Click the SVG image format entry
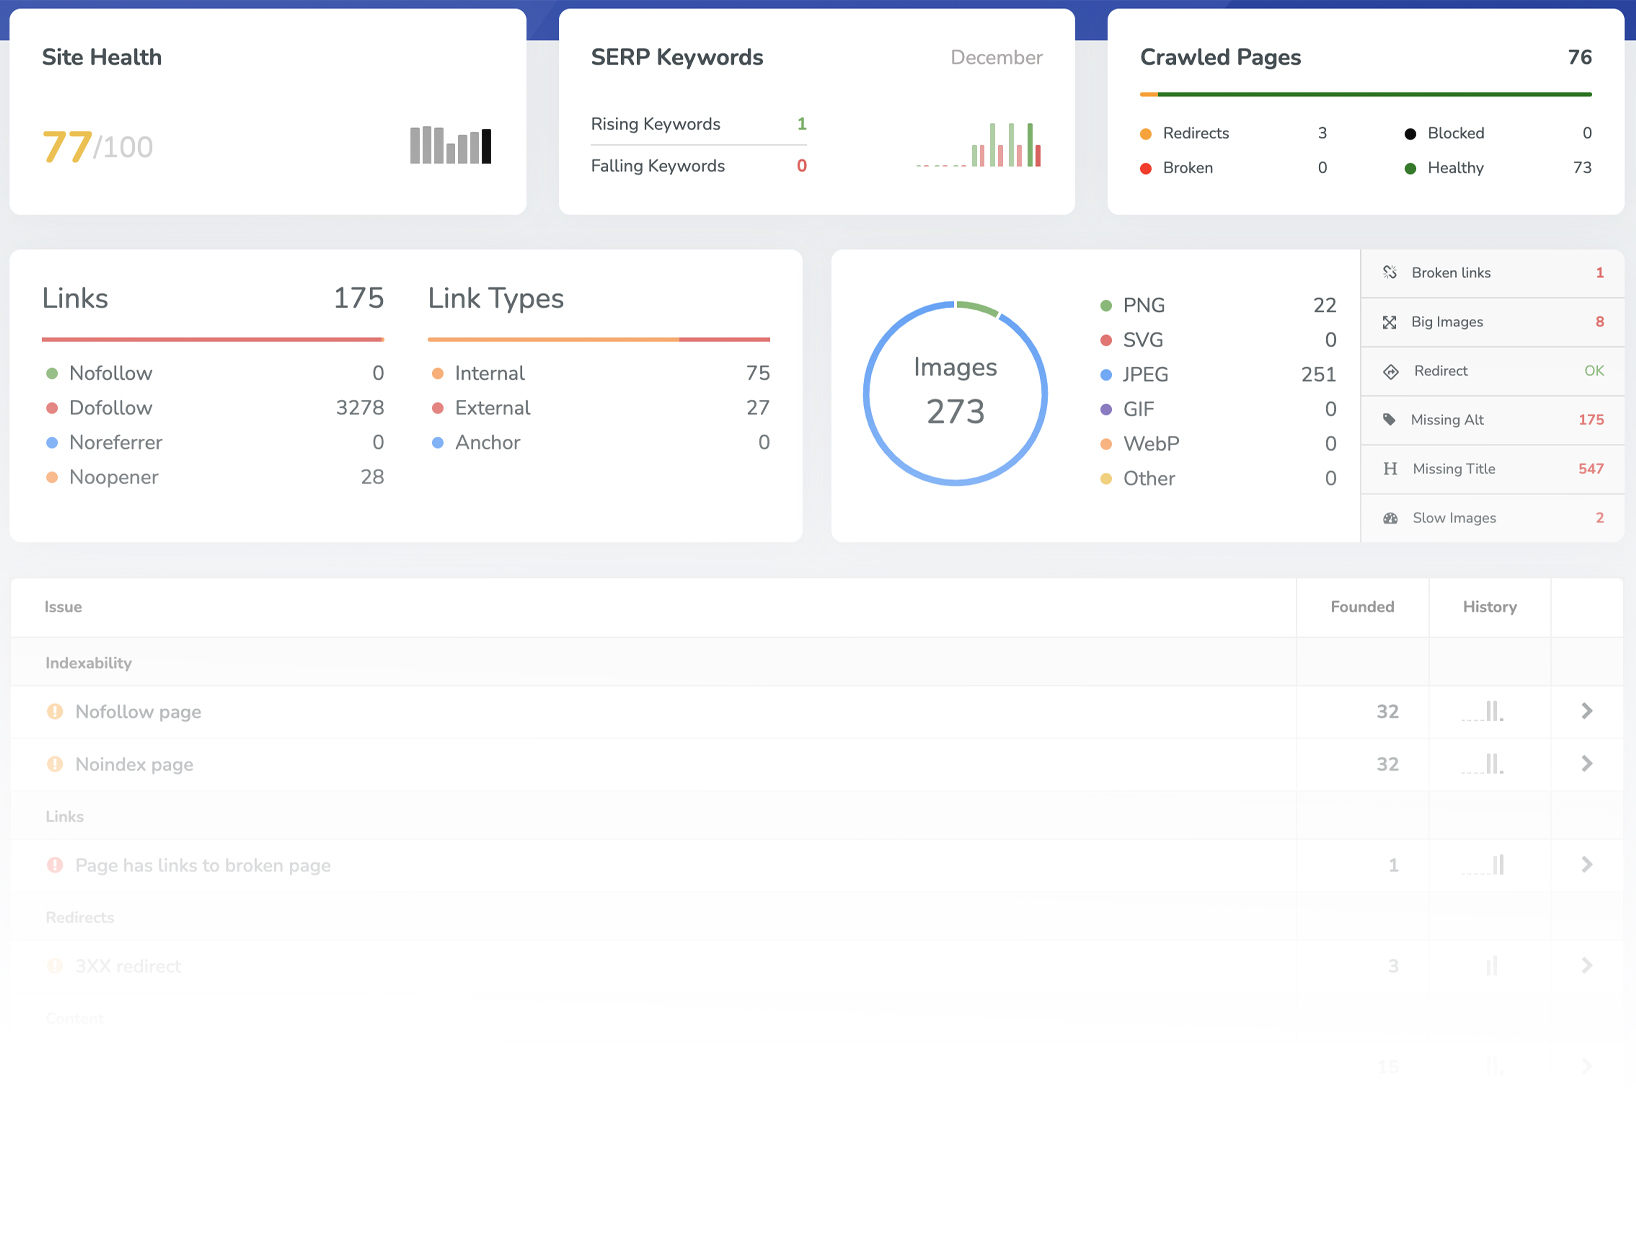The height and width of the screenshot is (1248, 1636). (x=1218, y=340)
